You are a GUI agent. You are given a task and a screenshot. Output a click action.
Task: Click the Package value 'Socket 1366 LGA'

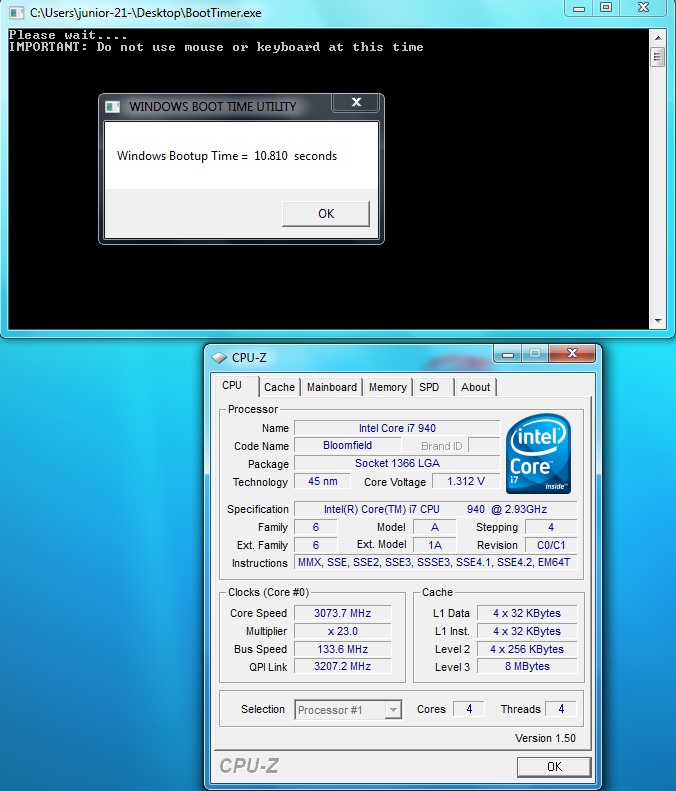tap(397, 464)
